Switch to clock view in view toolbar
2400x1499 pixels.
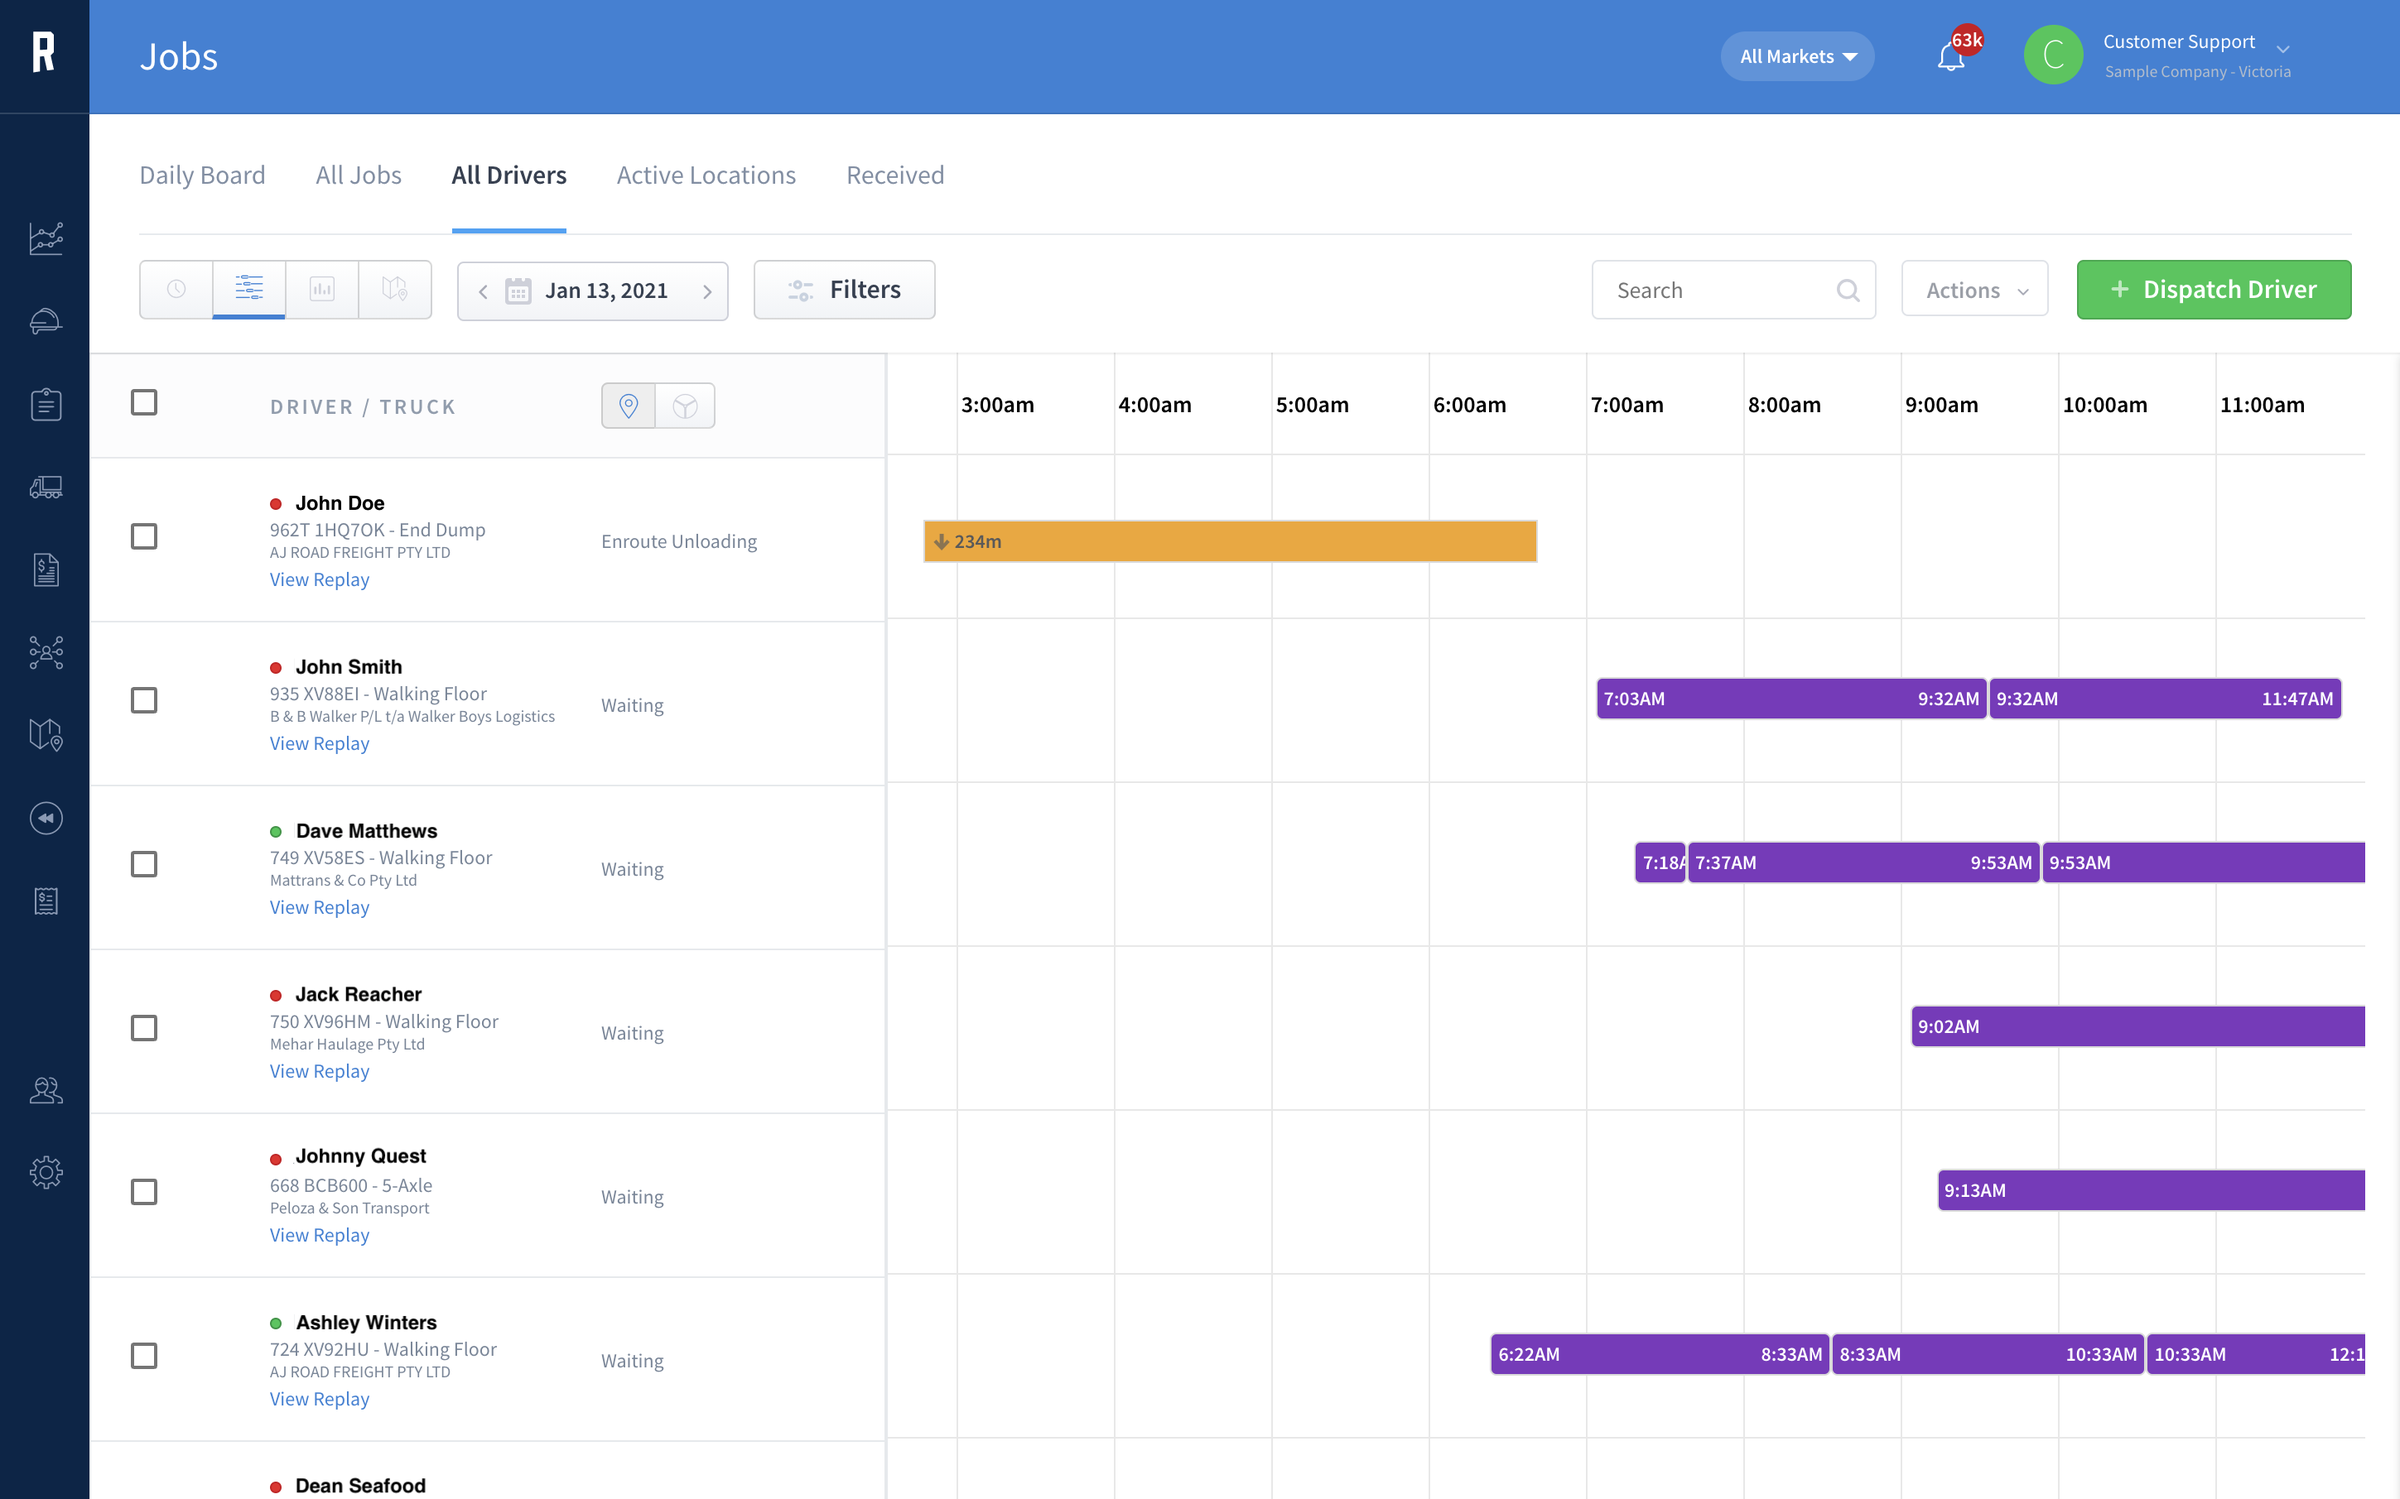pyautogui.click(x=176, y=290)
